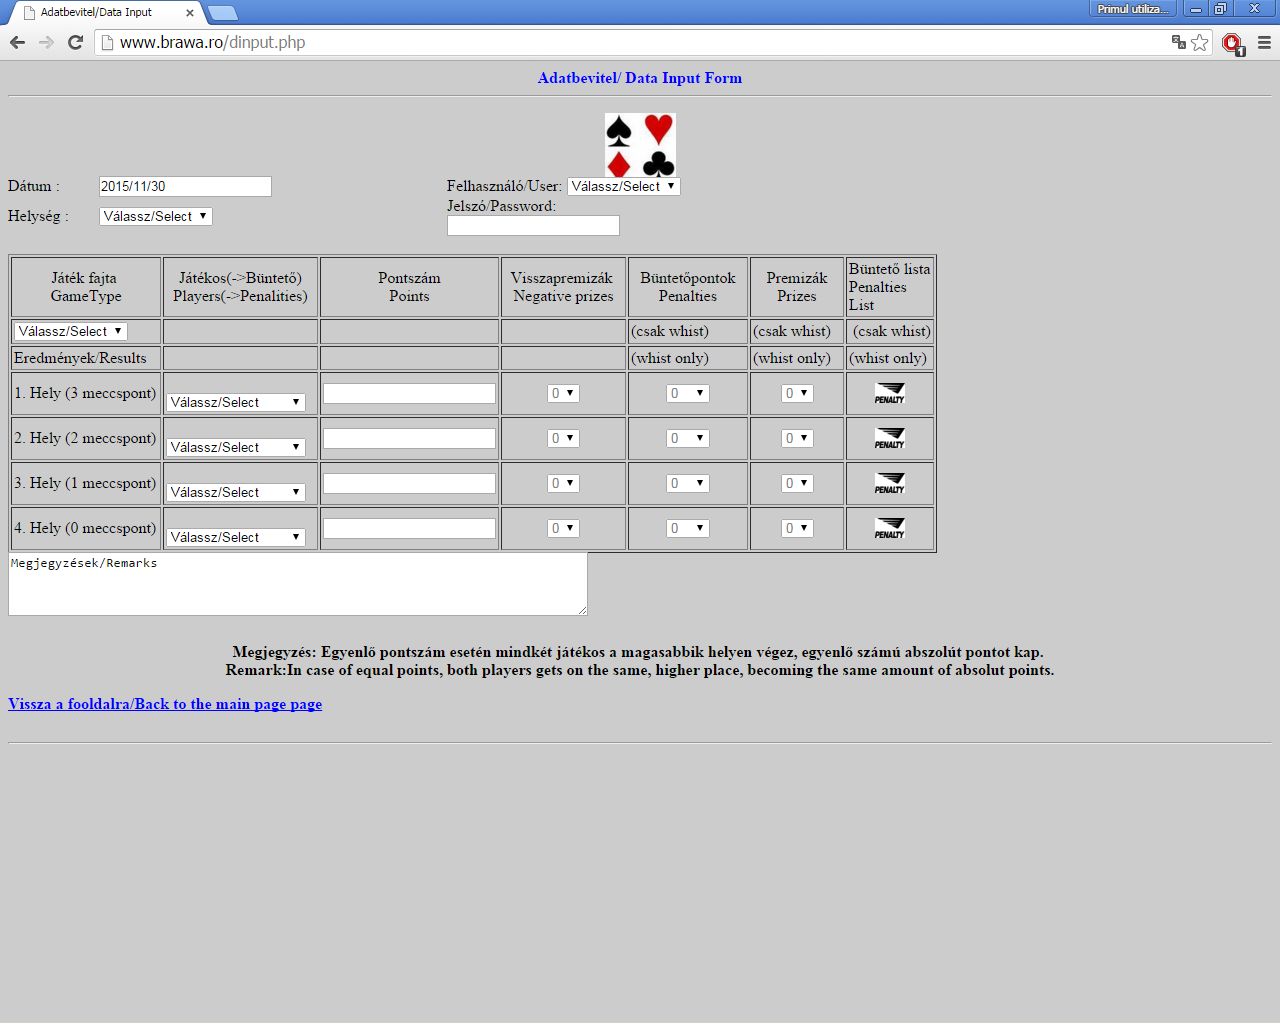1280x1024 pixels.
Task: Click the Adatbevitel/ Data Input Form heading
Action: [x=640, y=78]
